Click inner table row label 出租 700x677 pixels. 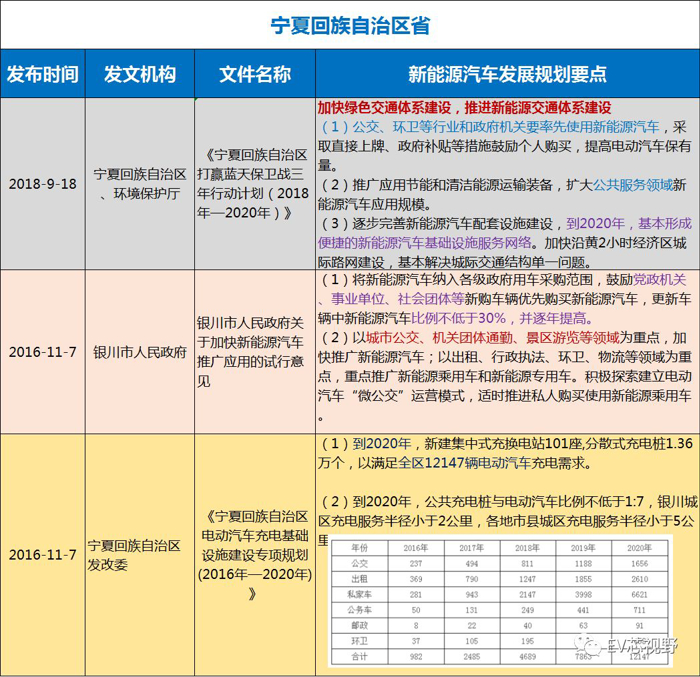click(359, 579)
